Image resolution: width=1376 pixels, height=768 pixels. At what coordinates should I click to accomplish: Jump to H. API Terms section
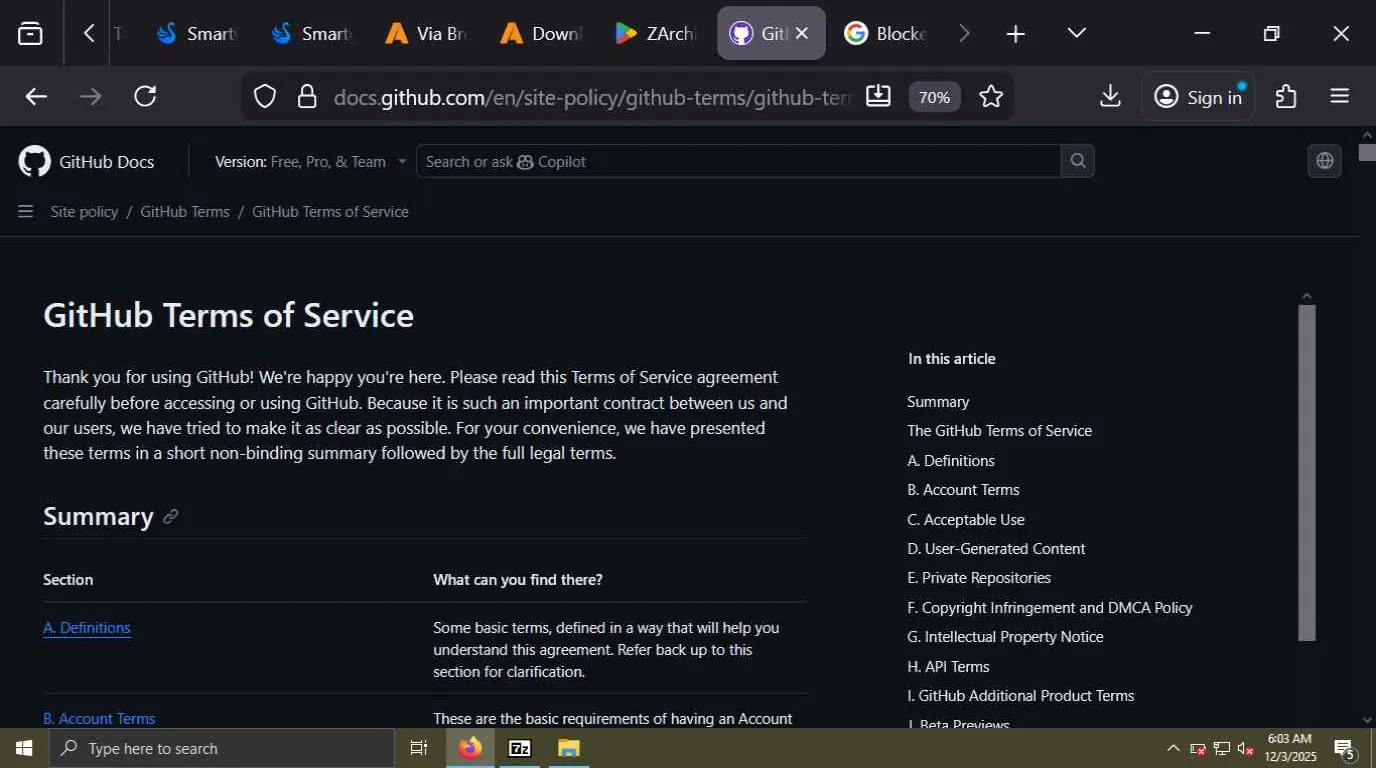click(948, 667)
